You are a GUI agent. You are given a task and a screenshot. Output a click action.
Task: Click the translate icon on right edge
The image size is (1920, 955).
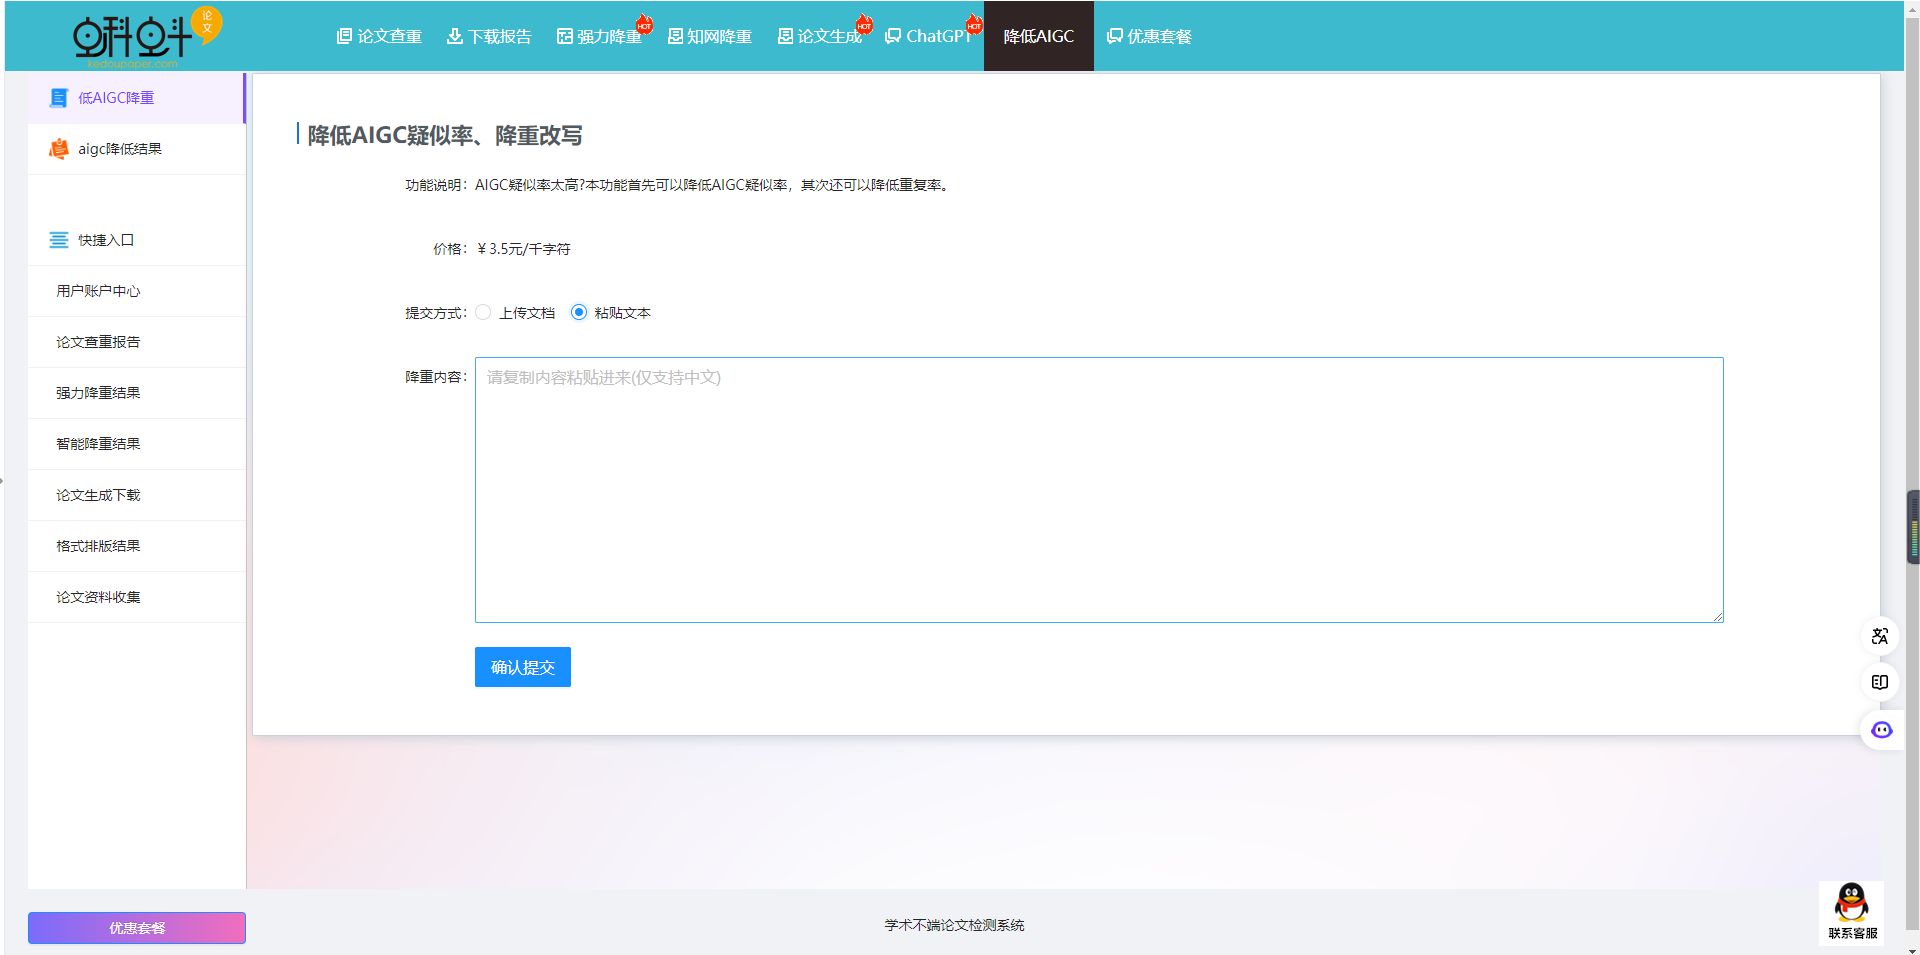pyautogui.click(x=1880, y=636)
